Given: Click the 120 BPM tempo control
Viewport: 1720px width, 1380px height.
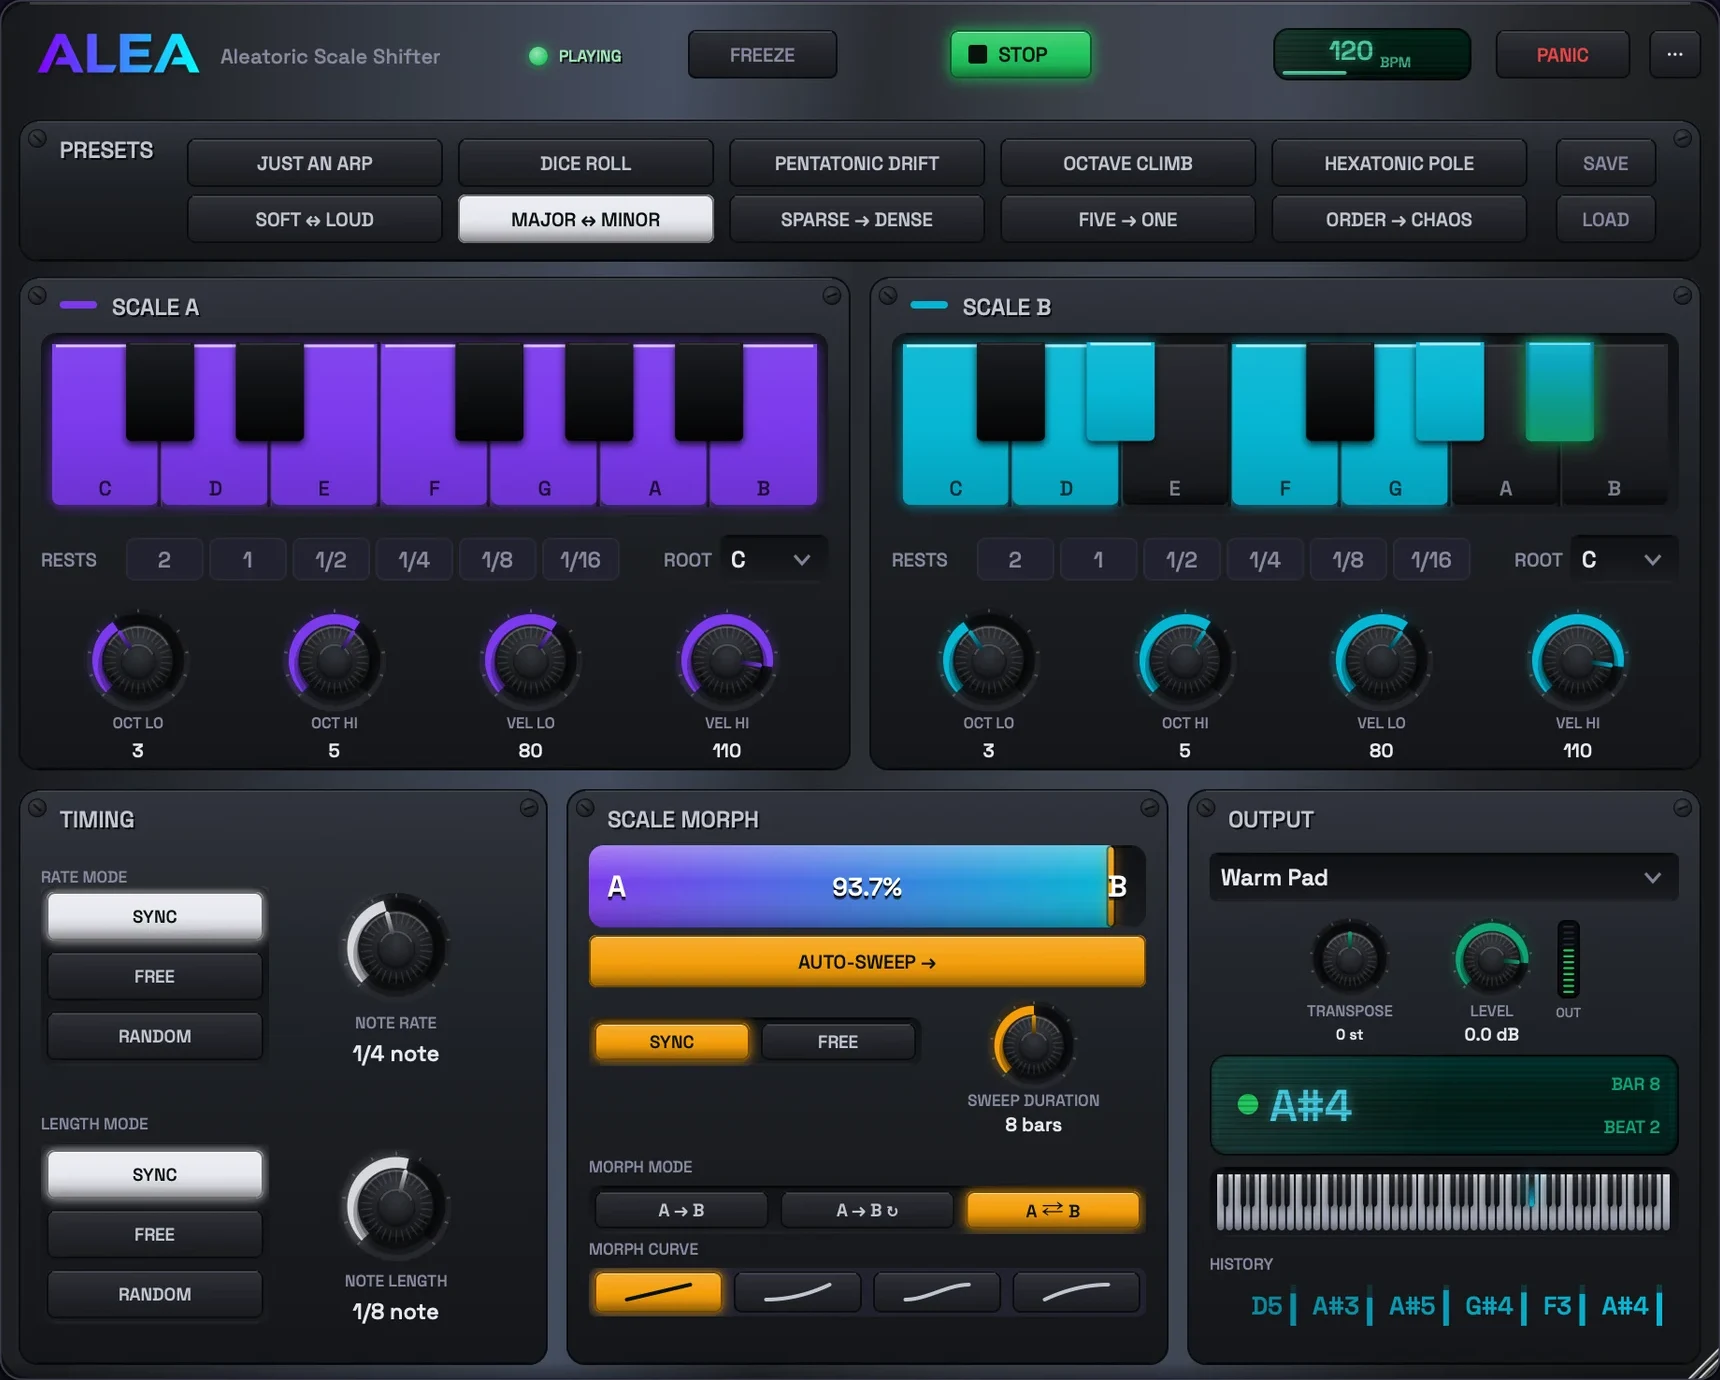Looking at the screenshot, I should 1371,54.
